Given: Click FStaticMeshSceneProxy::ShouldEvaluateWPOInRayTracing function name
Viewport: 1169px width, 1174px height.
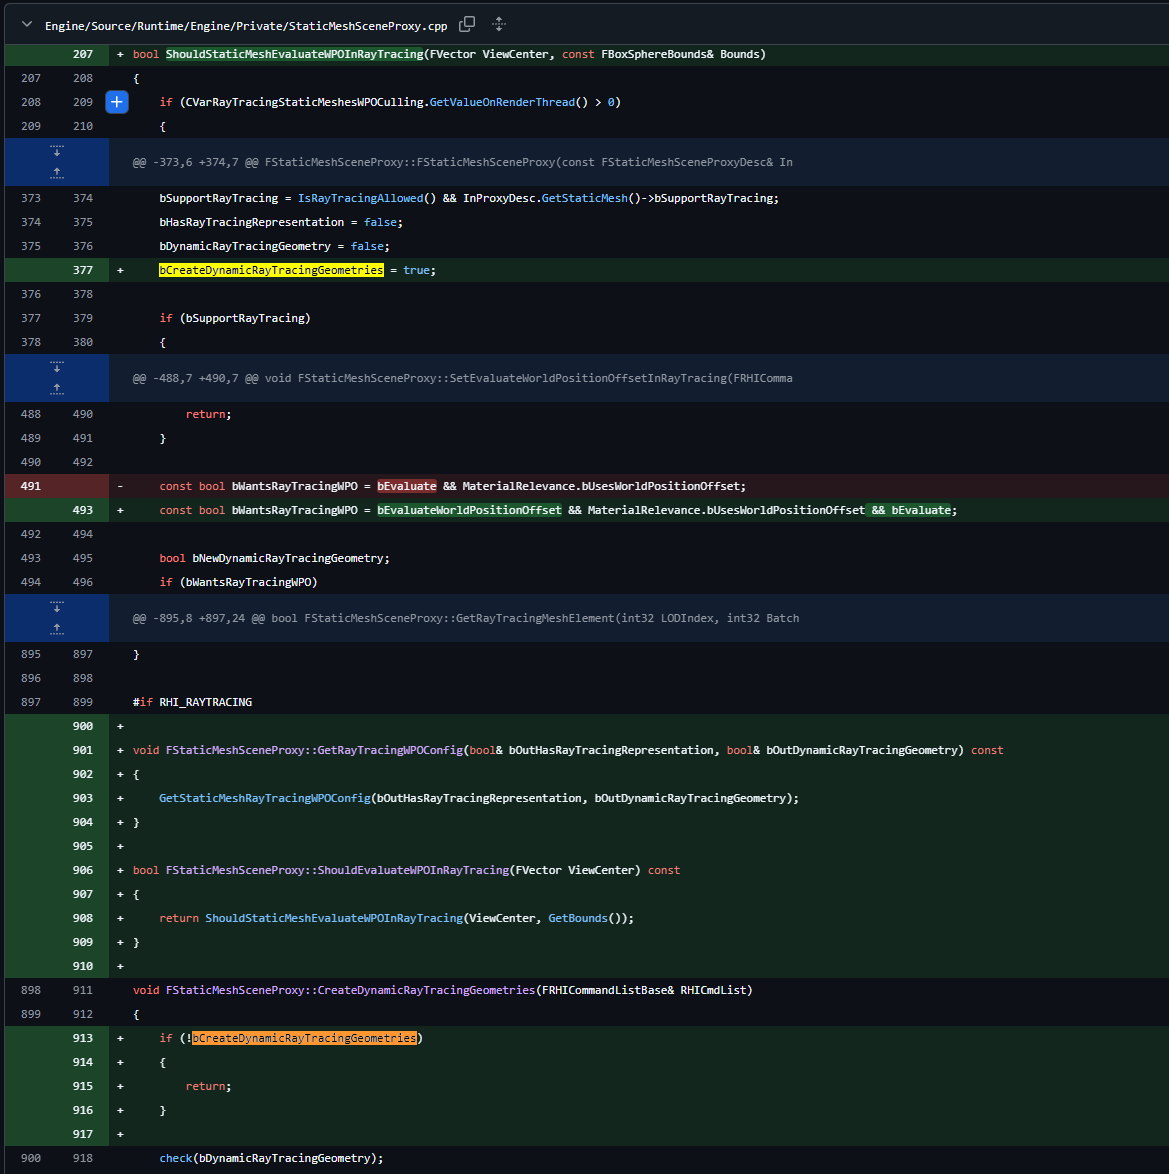Looking at the screenshot, I should coord(337,870).
